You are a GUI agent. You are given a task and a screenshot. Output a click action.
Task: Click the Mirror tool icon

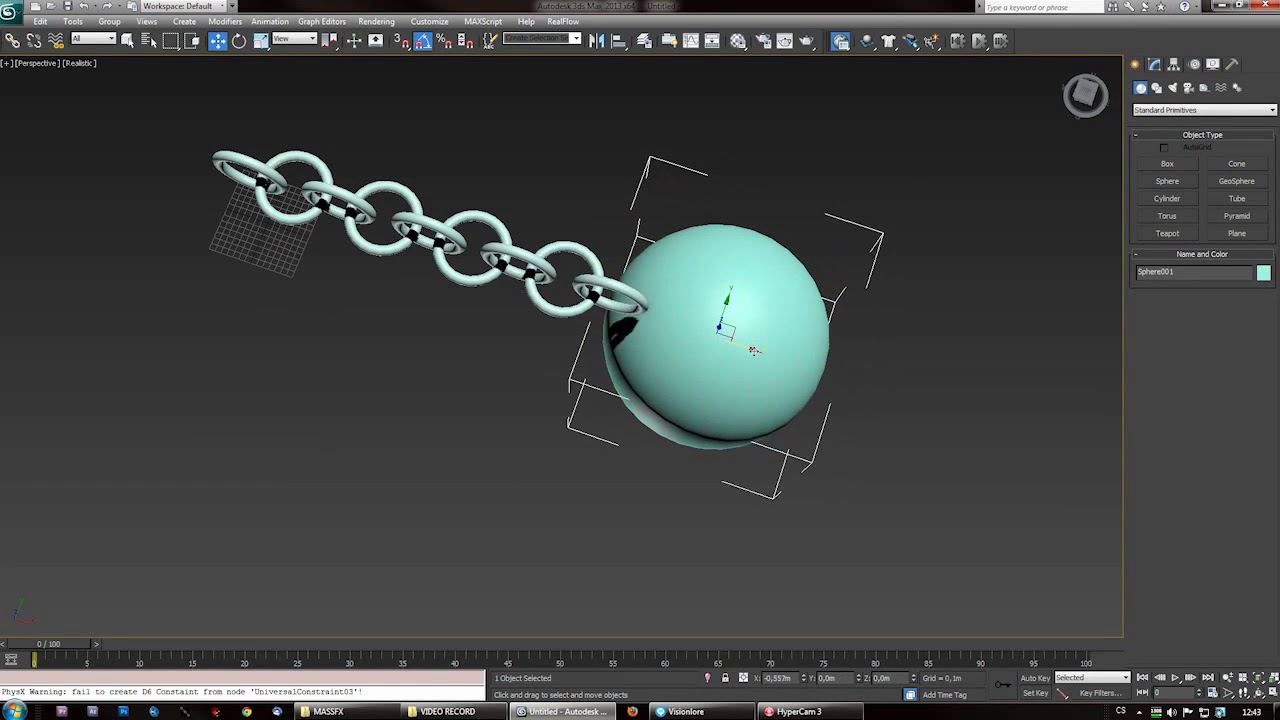click(x=596, y=41)
